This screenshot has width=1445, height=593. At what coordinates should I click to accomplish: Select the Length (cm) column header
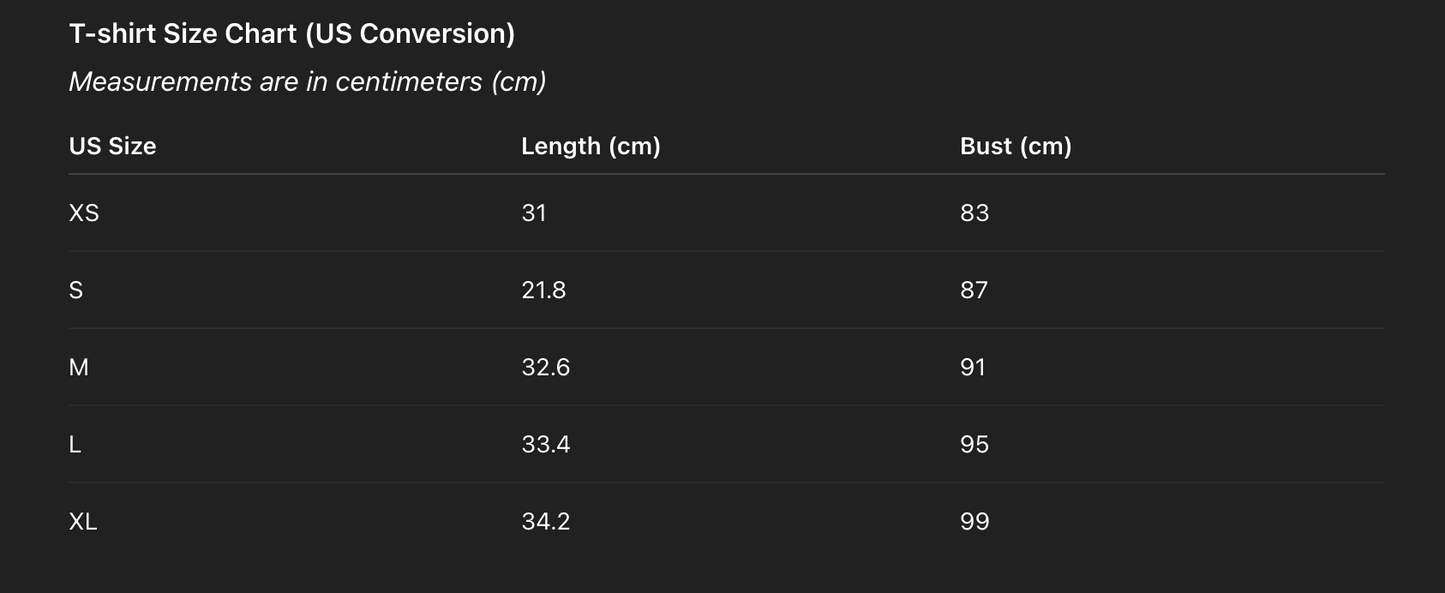tap(591, 146)
